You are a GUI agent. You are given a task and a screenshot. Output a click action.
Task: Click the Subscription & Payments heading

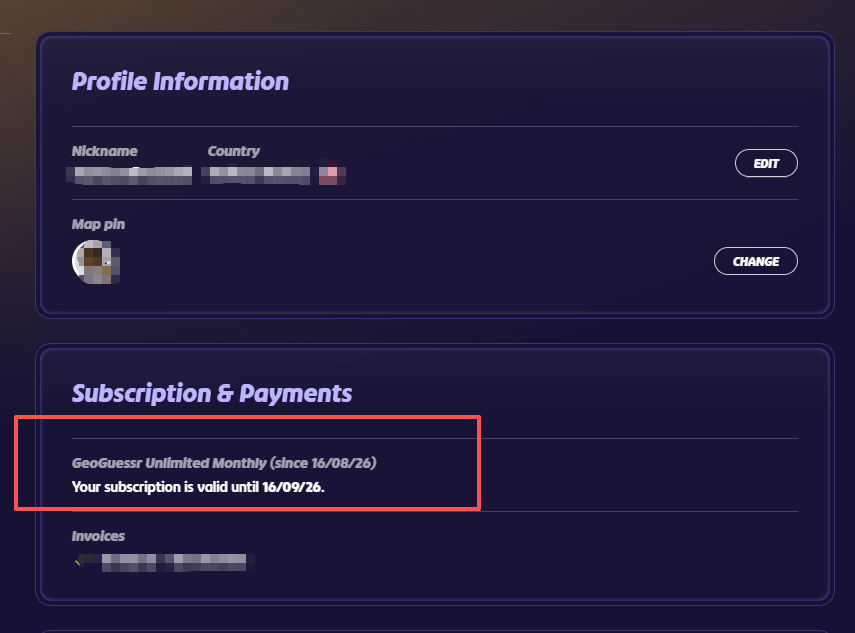point(212,393)
